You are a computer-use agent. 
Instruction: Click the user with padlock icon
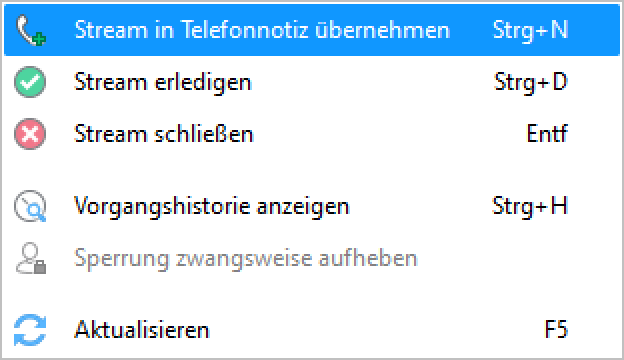(31, 258)
